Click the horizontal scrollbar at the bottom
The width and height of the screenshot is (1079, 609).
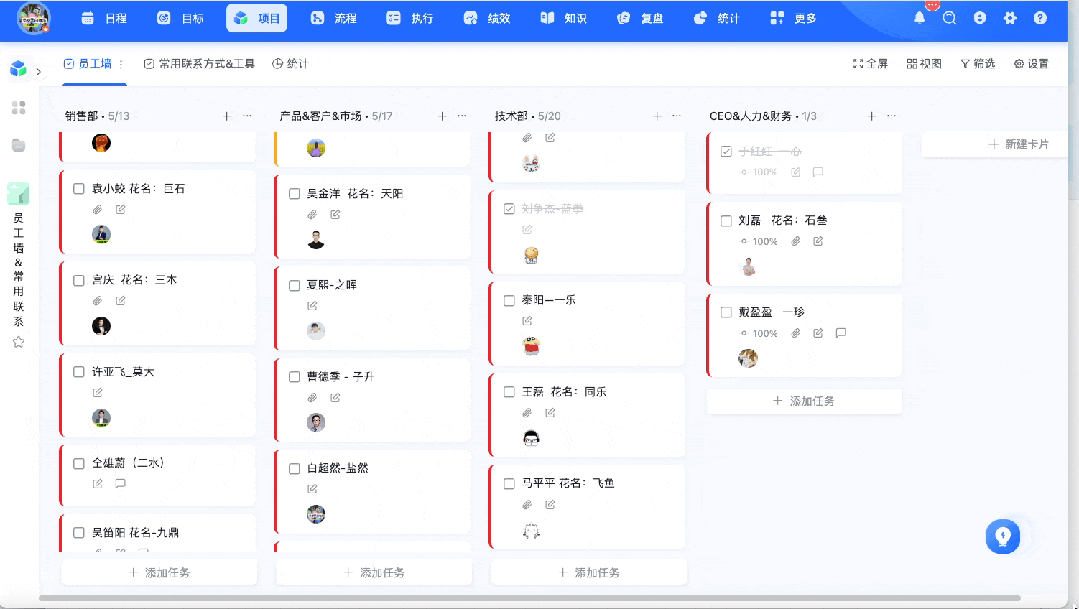click(x=530, y=598)
